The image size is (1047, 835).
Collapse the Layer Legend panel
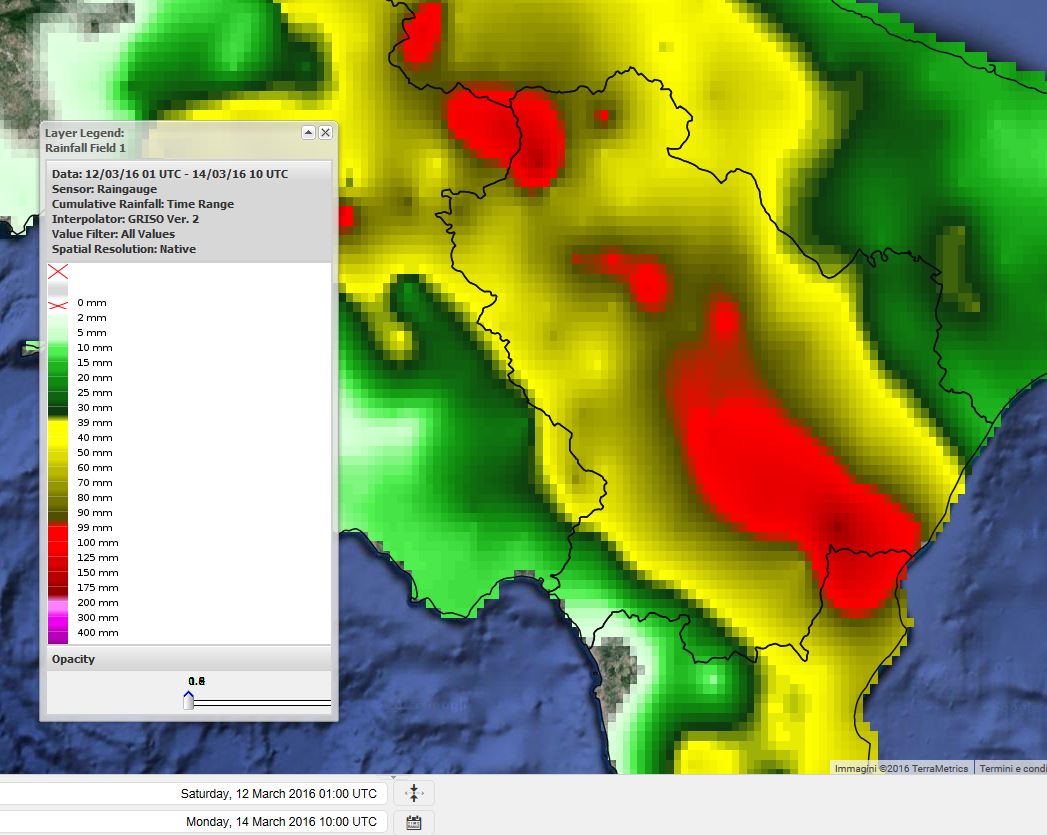coord(308,132)
